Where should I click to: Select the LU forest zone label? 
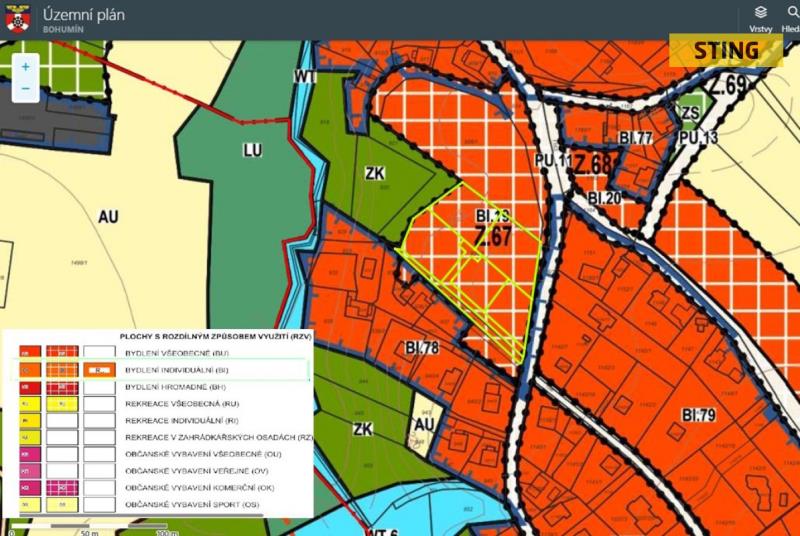point(253,150)
